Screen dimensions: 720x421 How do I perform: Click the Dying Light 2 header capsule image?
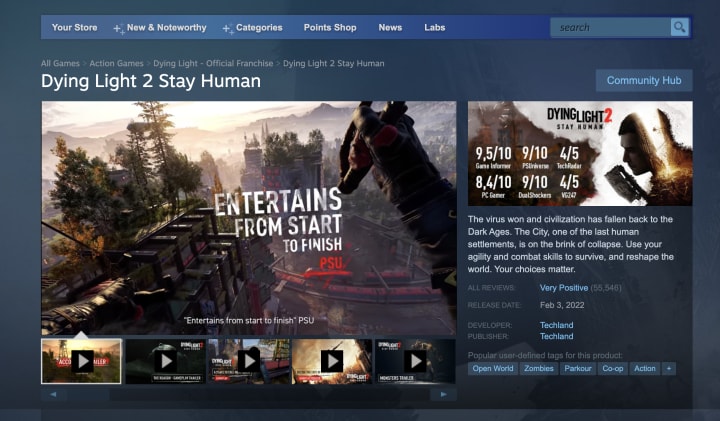(580, 153)
